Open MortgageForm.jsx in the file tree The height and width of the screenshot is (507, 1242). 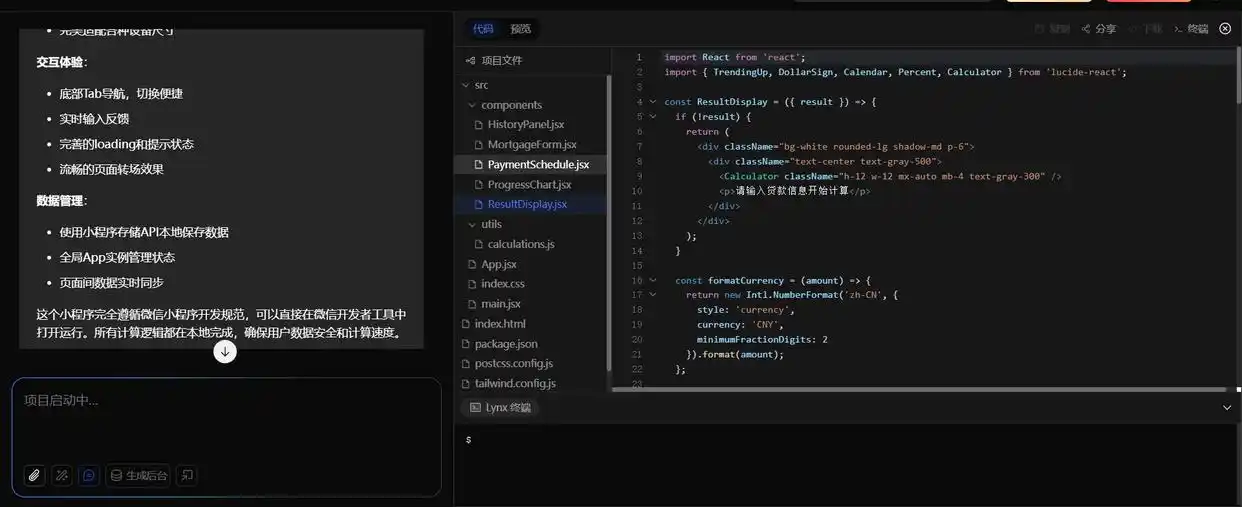(532, 145)
